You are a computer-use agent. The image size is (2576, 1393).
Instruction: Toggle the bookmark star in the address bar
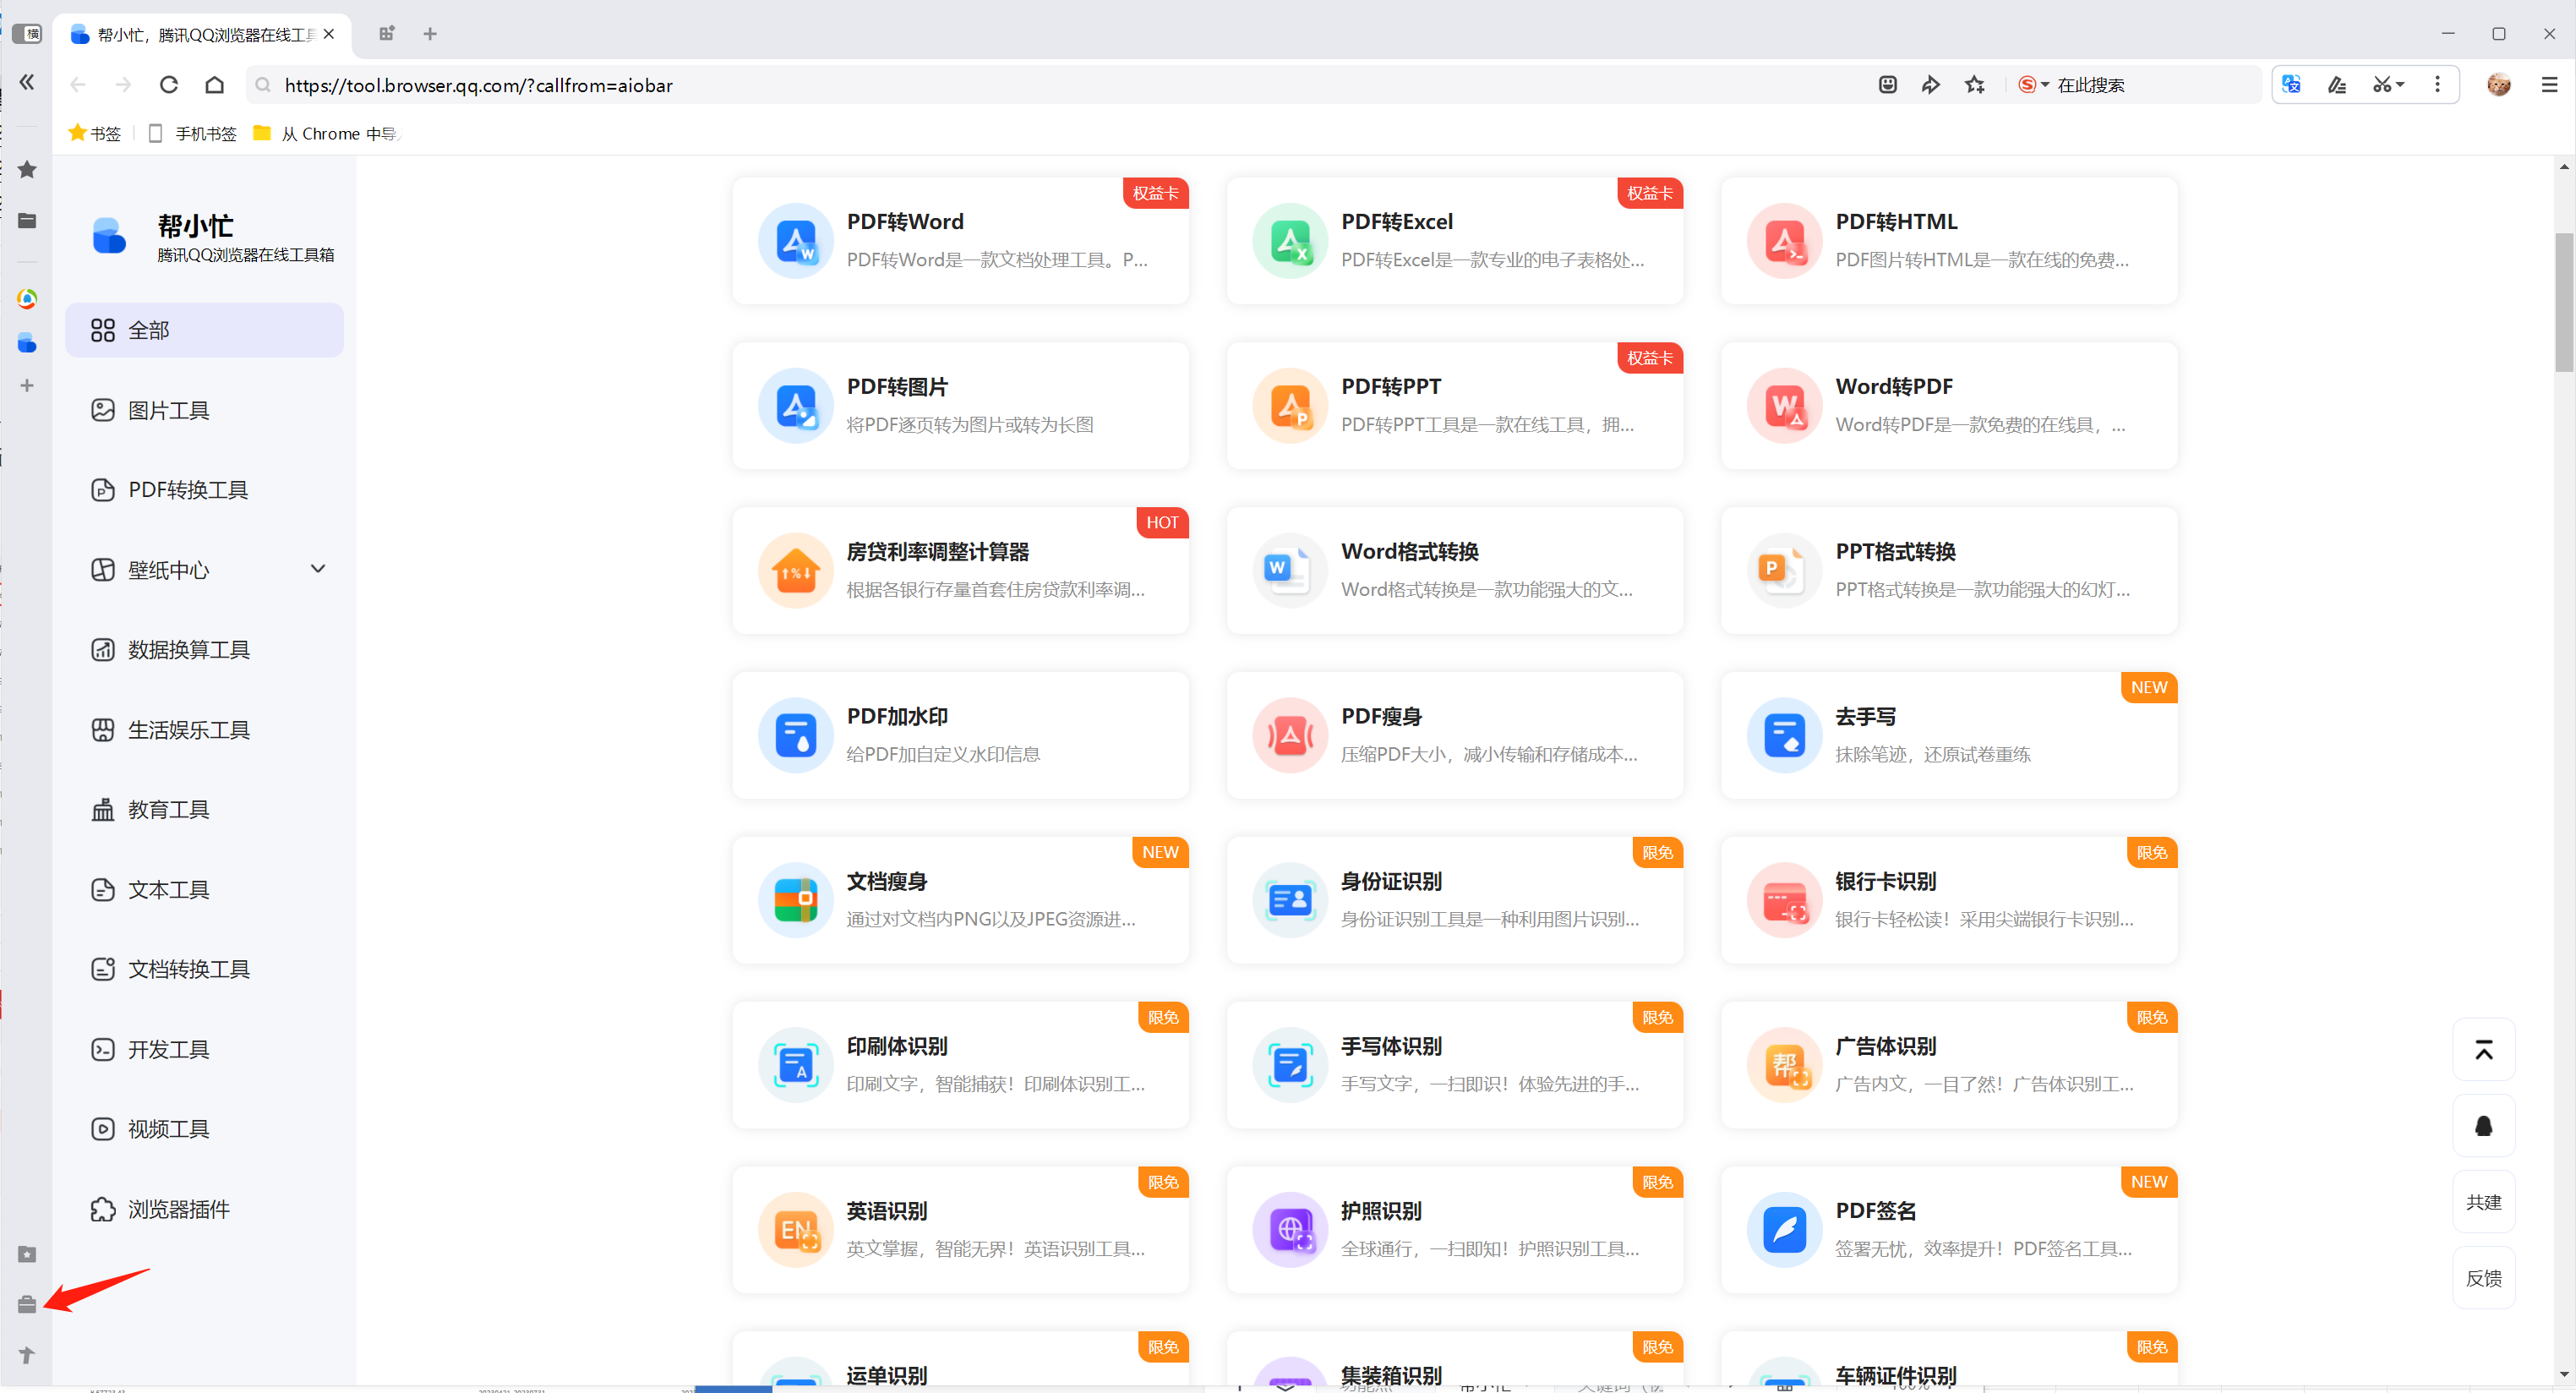point(1975,85)
